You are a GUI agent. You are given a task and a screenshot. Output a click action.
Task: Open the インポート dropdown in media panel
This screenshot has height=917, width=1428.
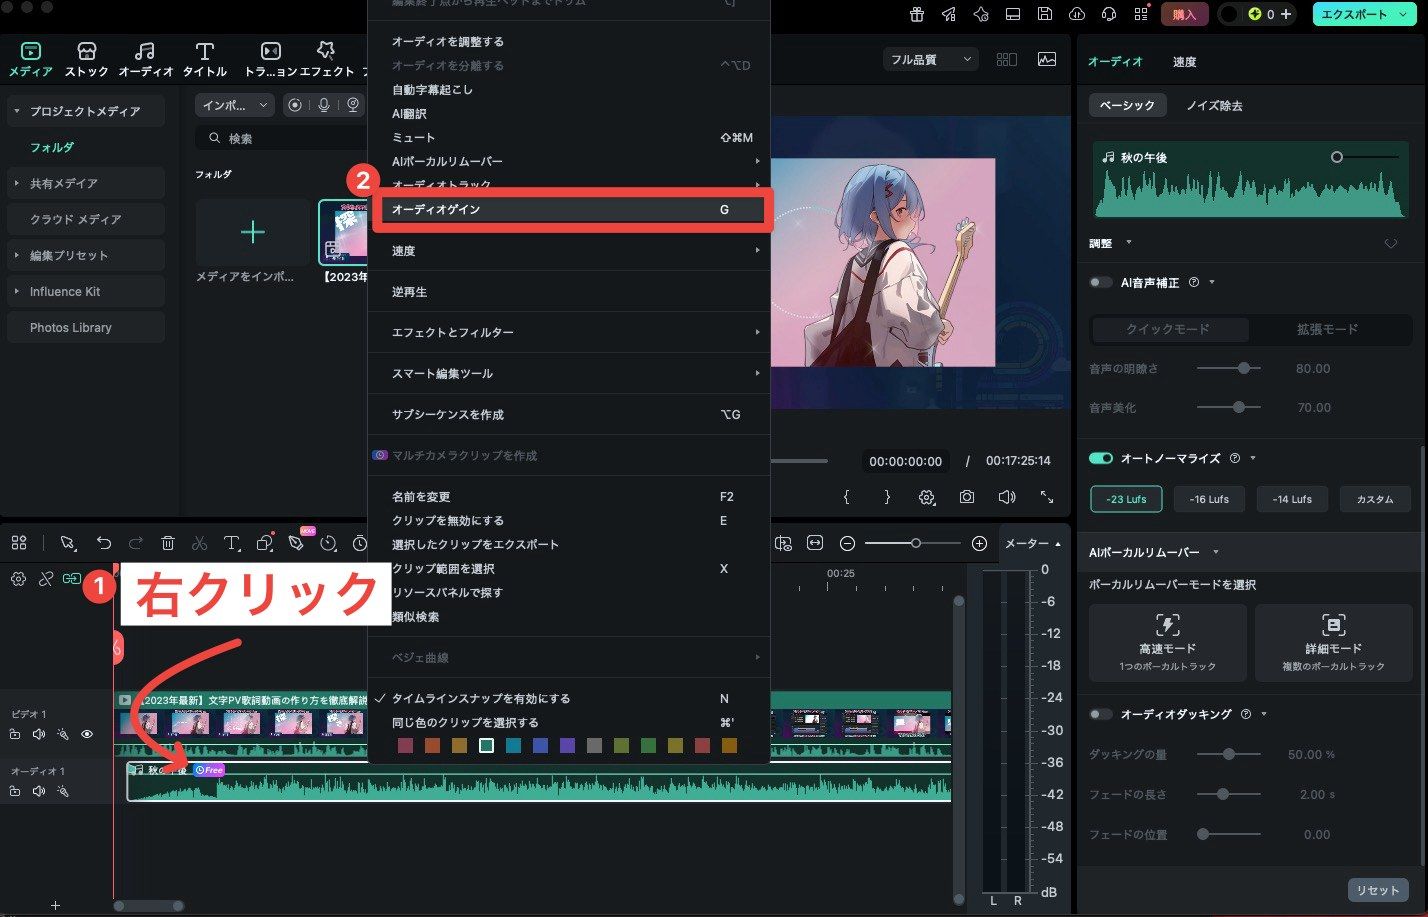coord(235,105)
